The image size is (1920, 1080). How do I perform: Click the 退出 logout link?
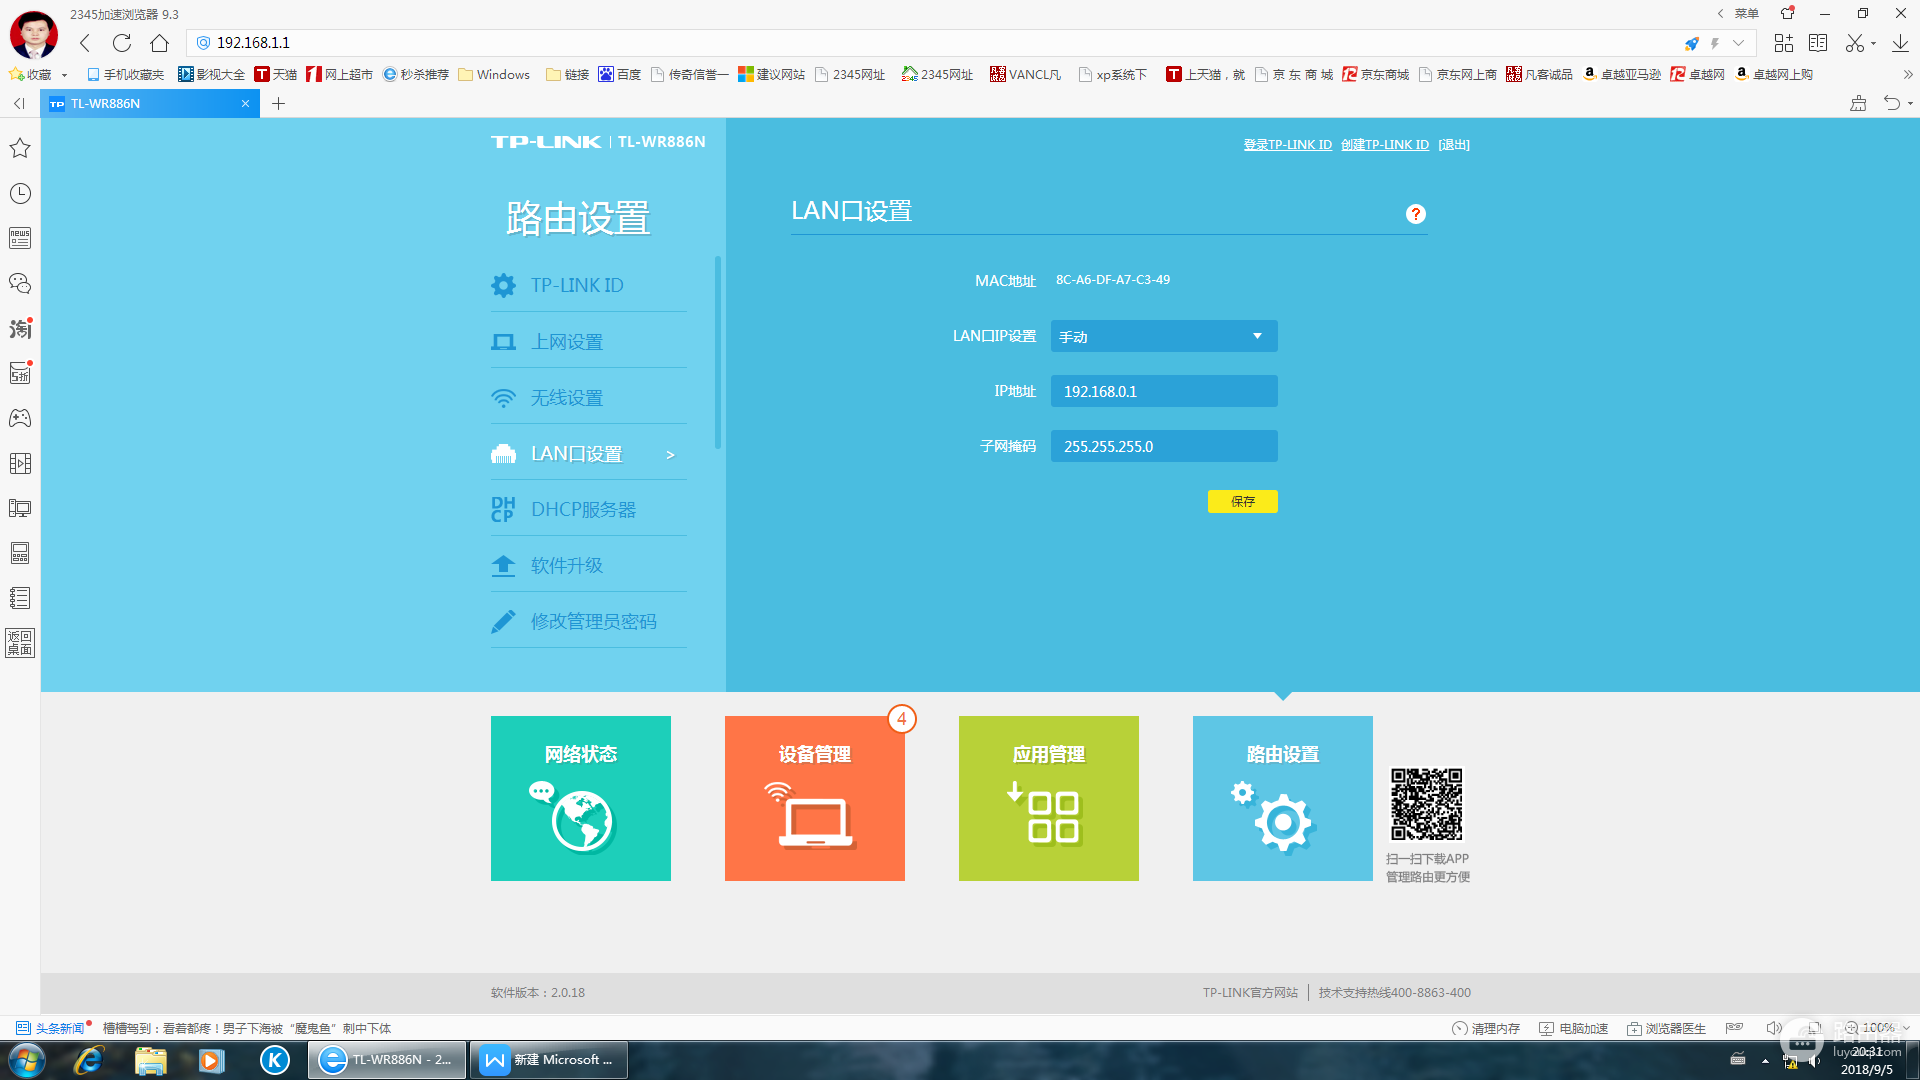pos(1453,145)
